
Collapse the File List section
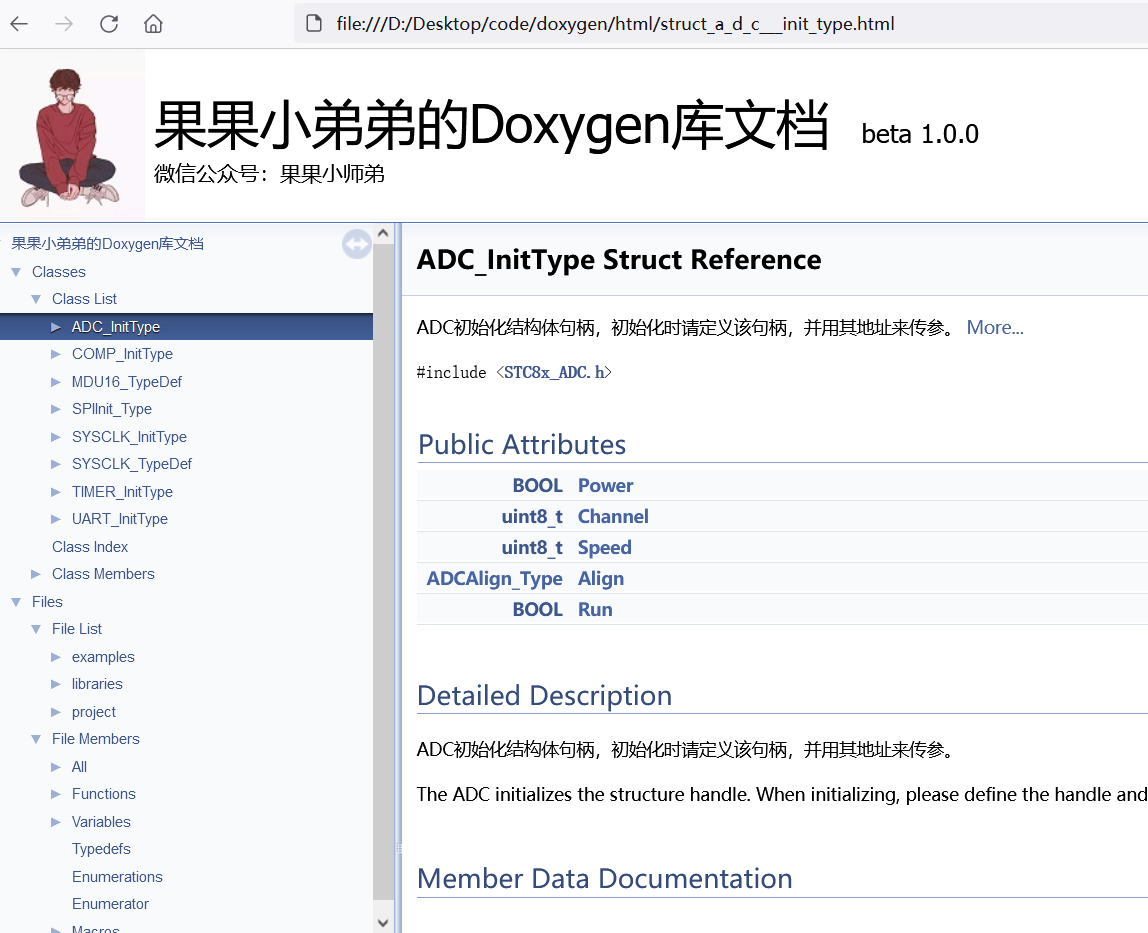37,628
